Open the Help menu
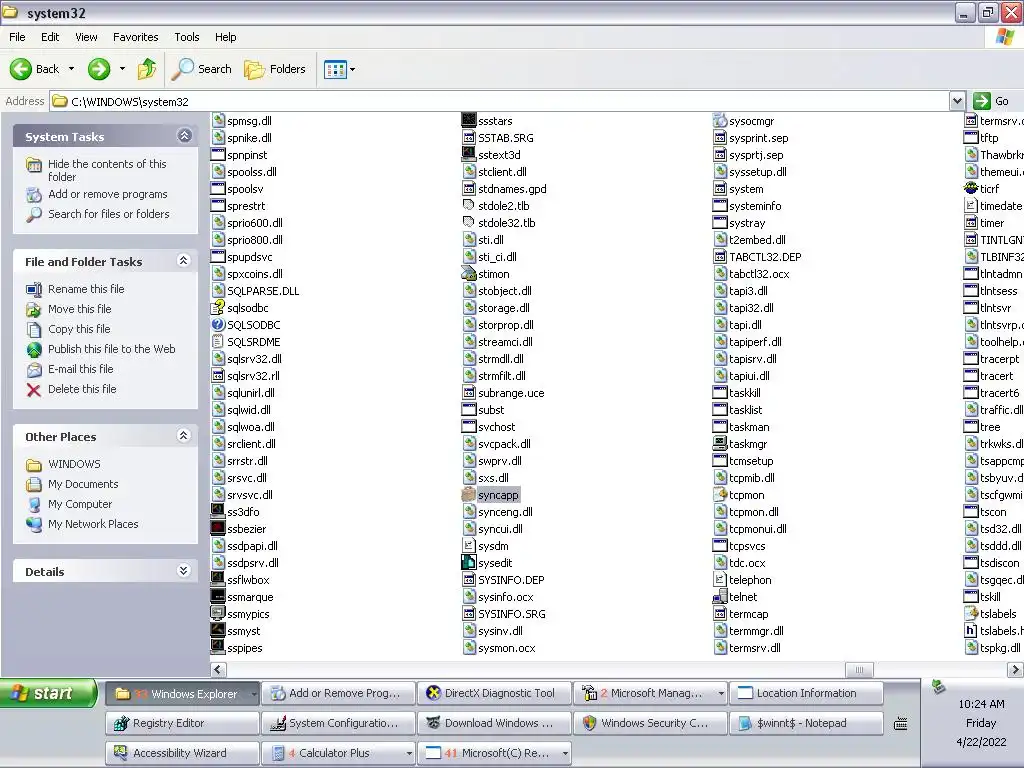 tap(226, 37)
